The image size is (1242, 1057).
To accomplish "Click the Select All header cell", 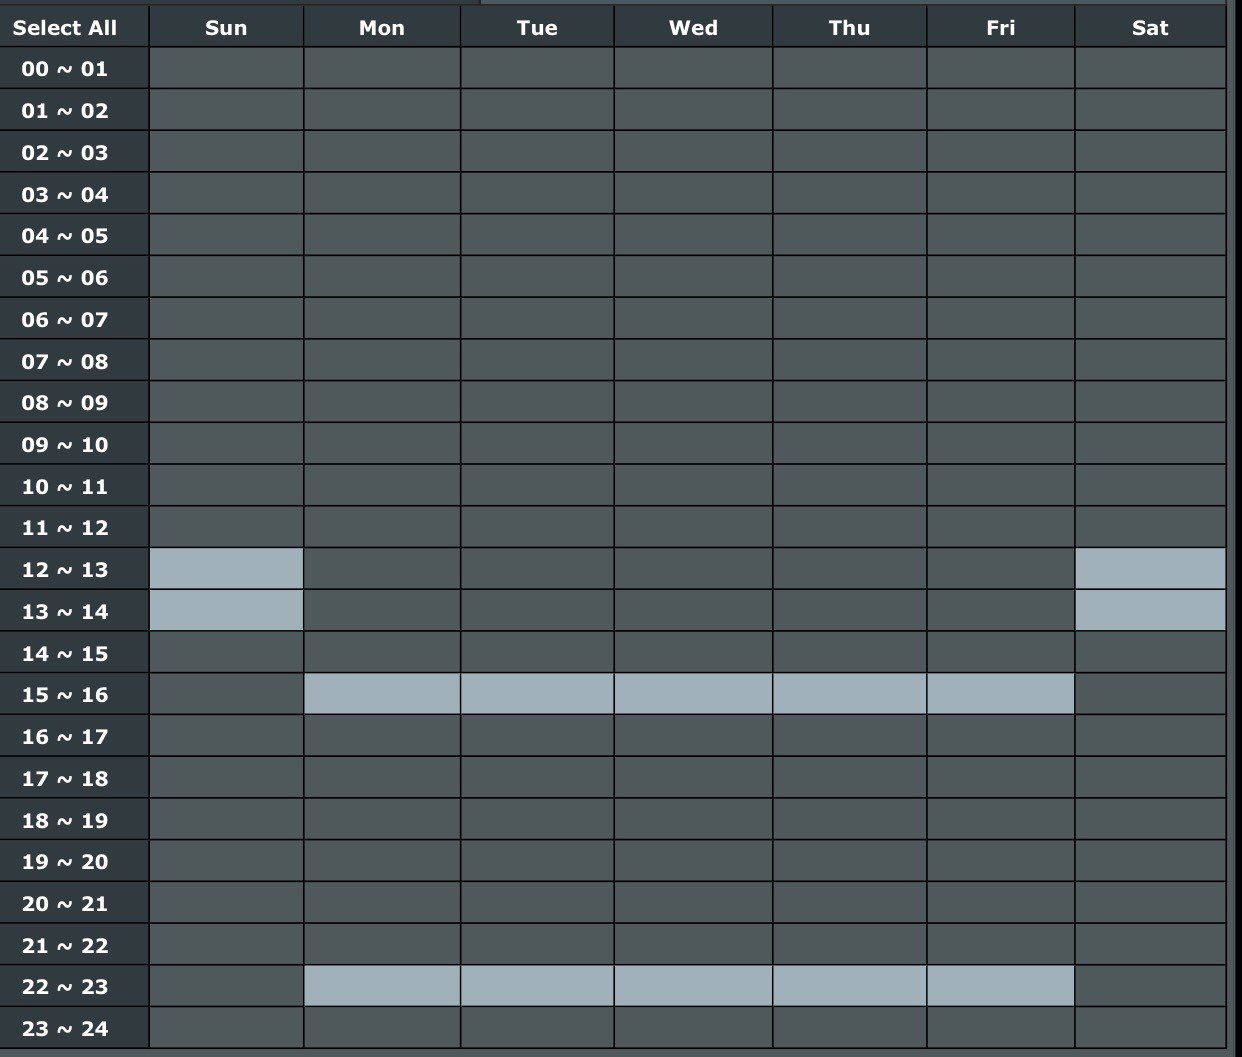I will [x=65, y=28].
